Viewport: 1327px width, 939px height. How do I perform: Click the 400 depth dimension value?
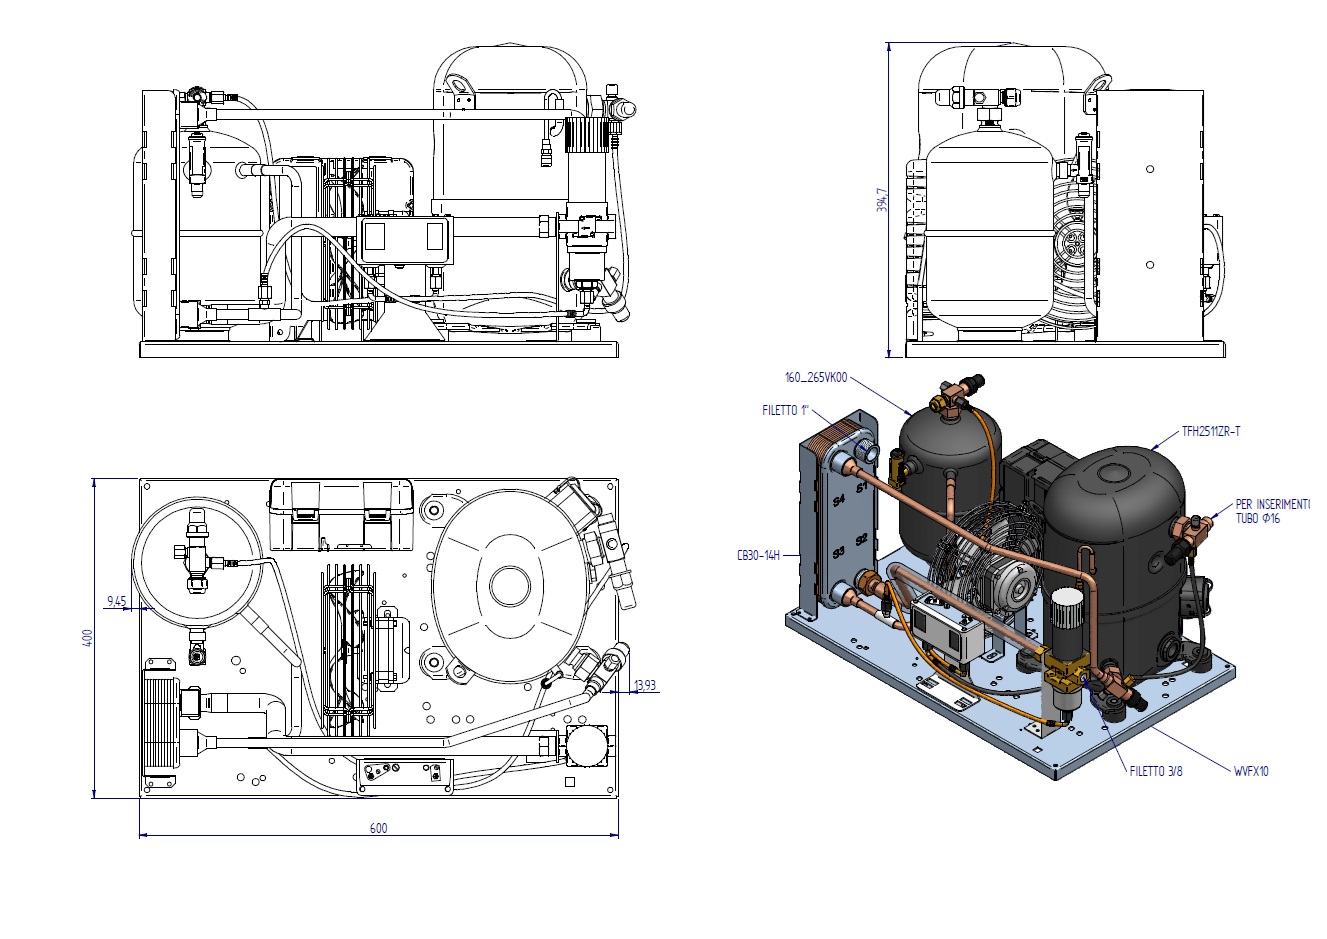(x=88, y=636)
